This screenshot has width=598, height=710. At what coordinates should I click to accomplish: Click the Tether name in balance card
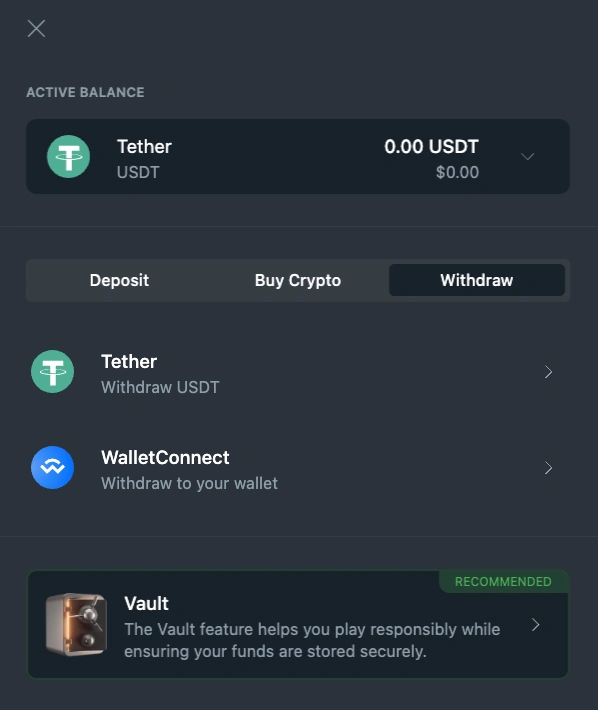click(x=144, y=147)
